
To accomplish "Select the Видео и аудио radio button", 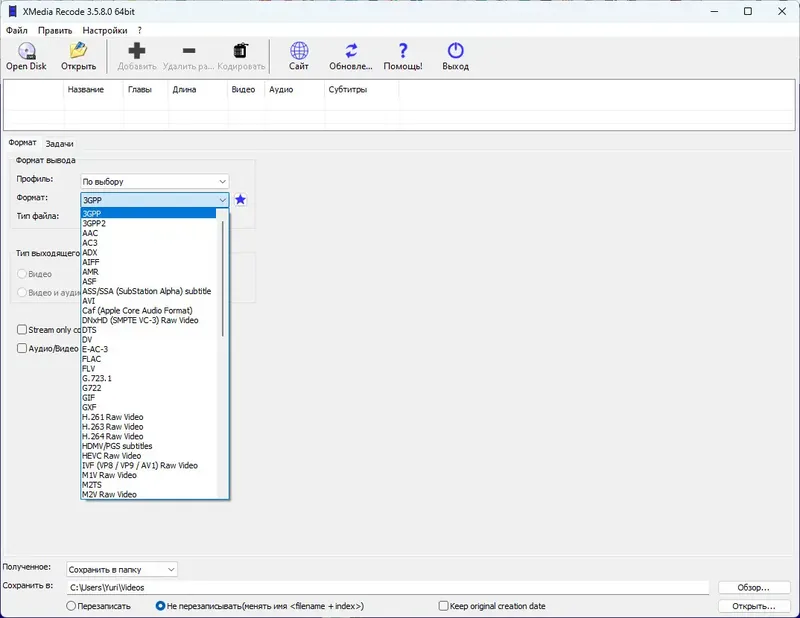I will pyautogui.click(x=22, y=292).
